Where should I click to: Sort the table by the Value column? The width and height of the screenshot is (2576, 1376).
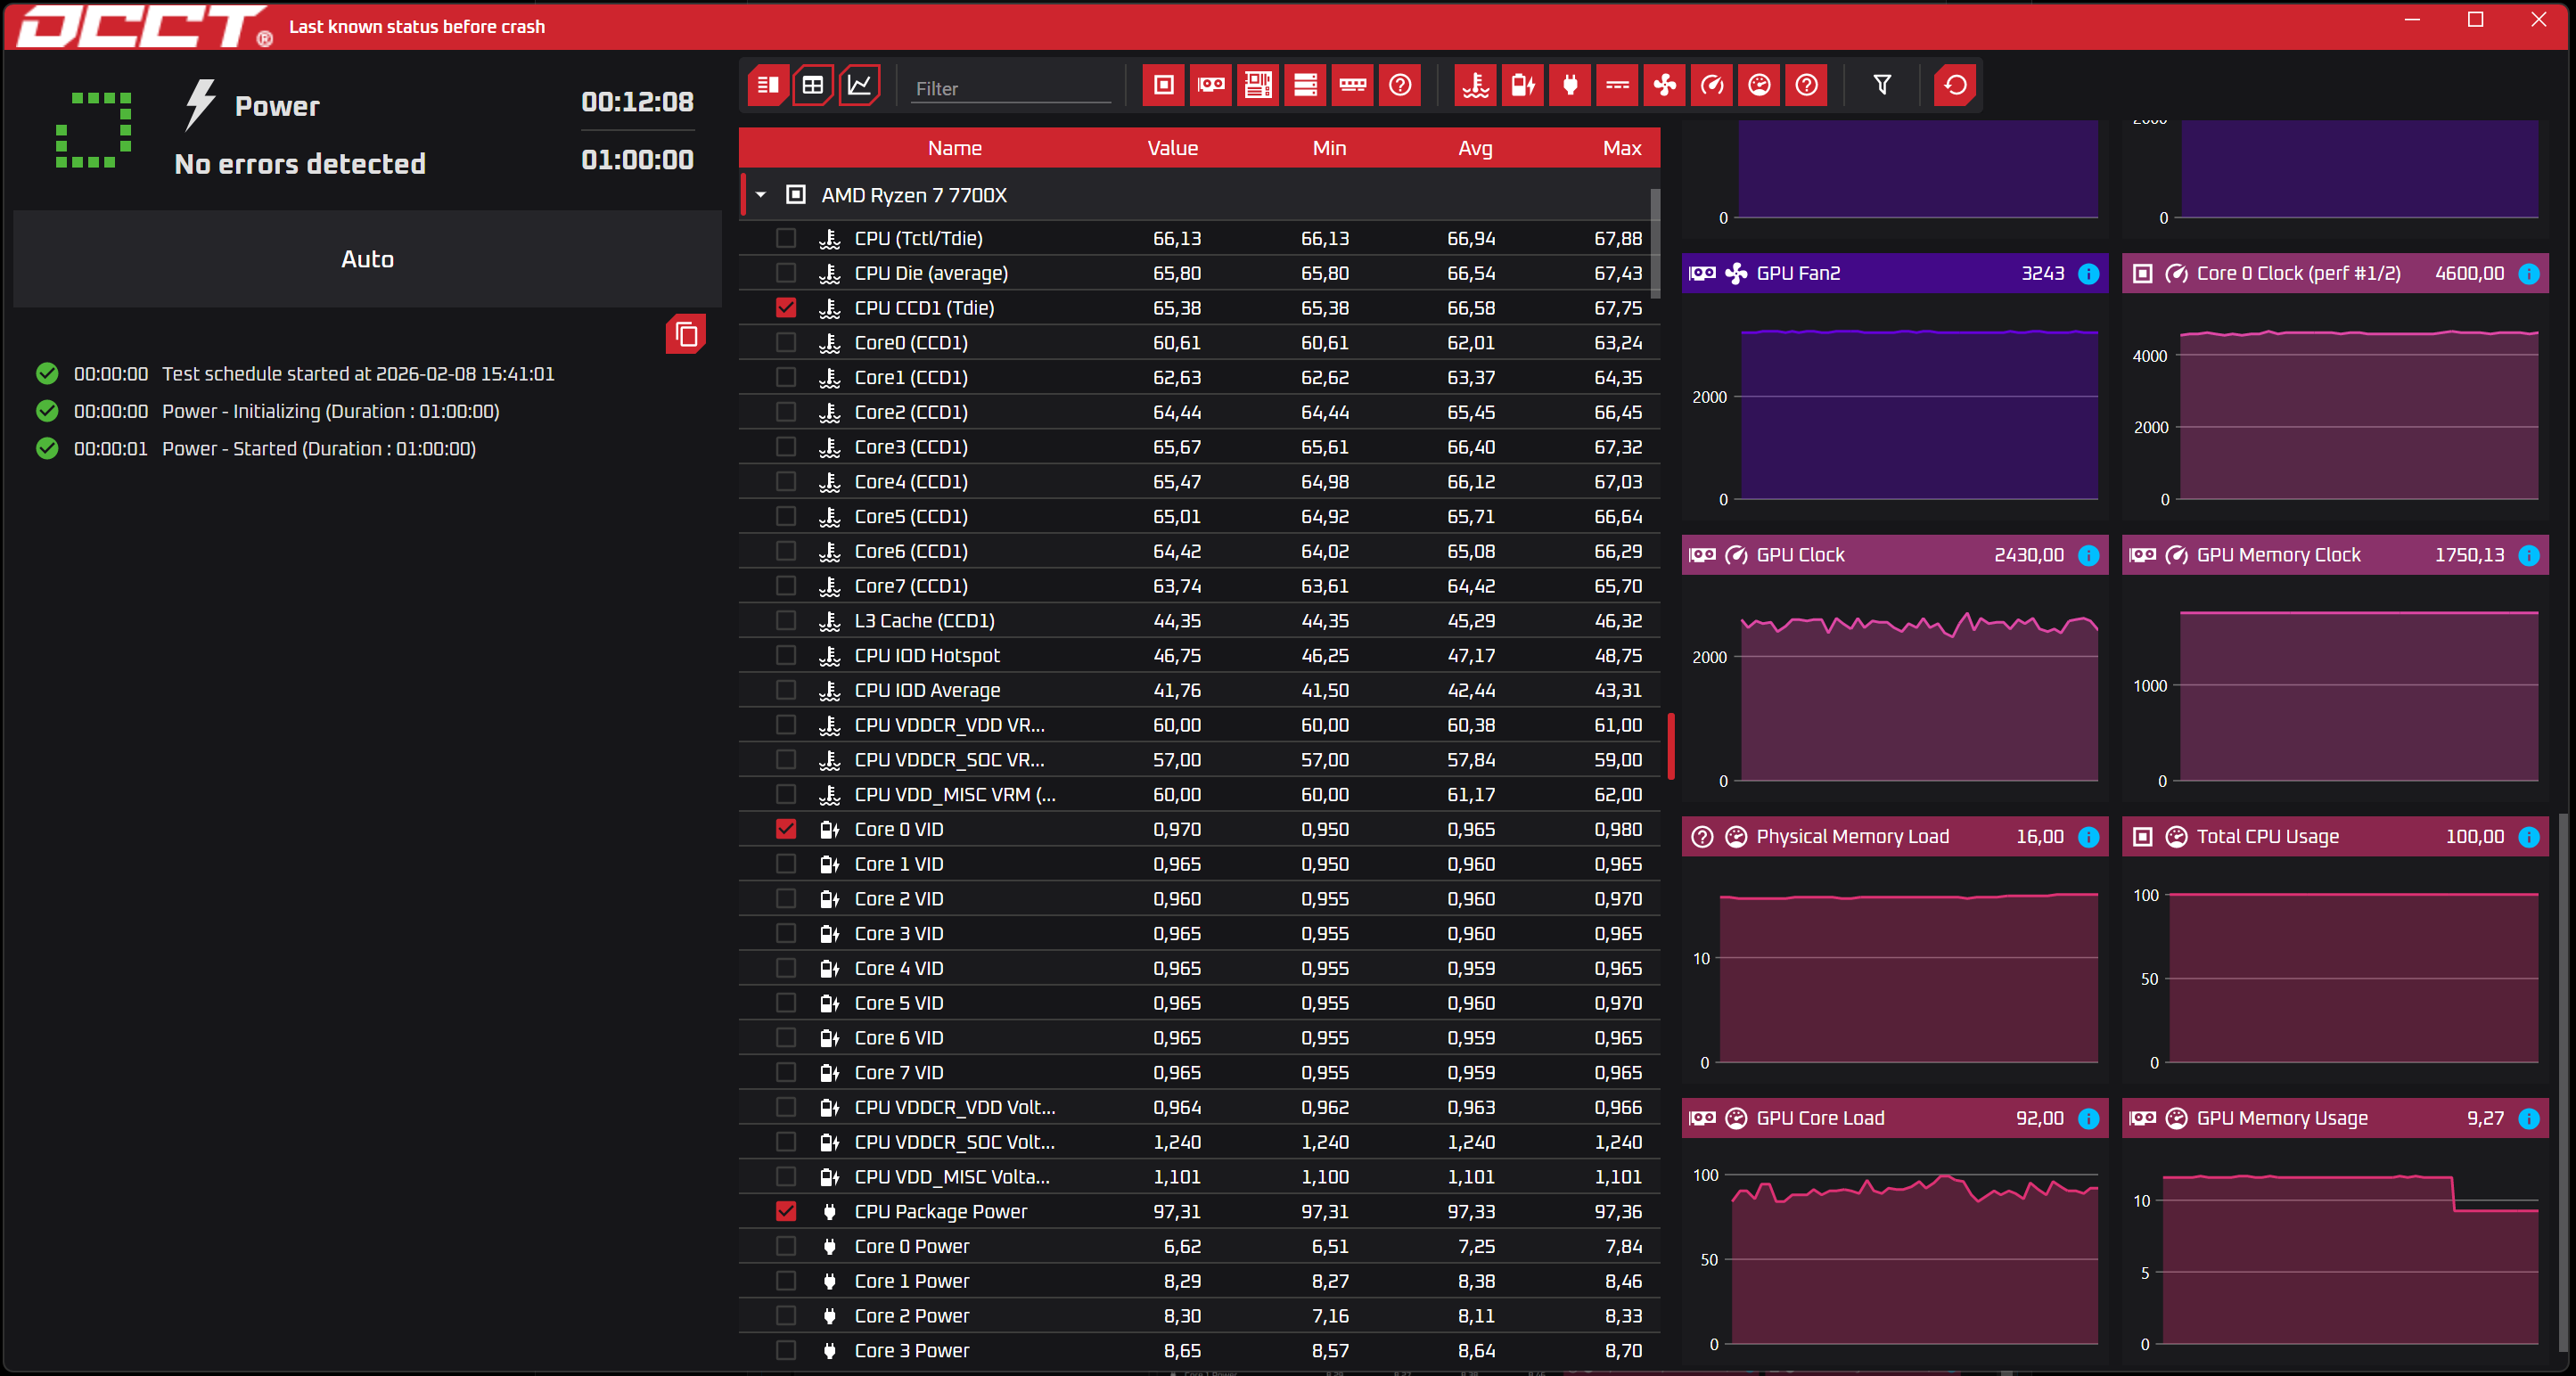1172,148
